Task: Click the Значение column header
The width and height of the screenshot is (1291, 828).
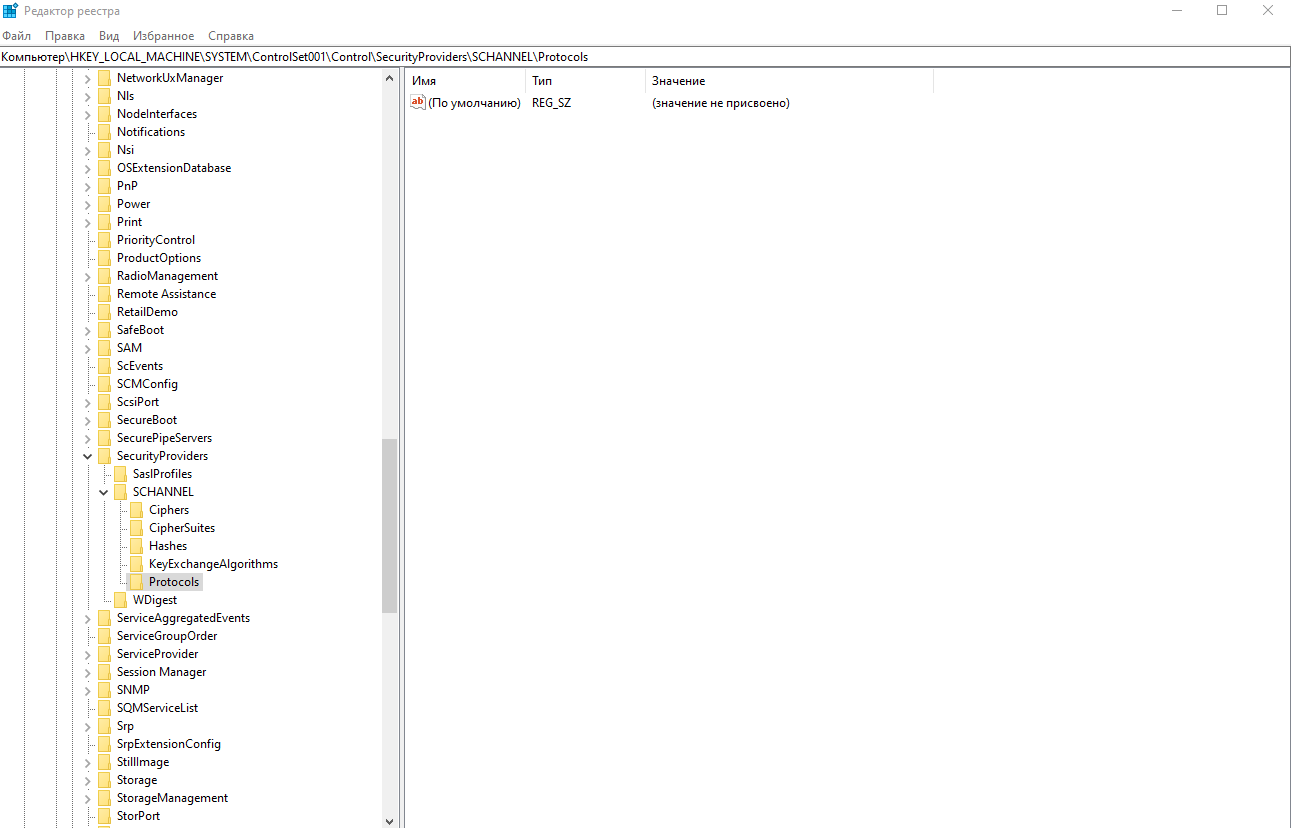Action: [788, 81]
